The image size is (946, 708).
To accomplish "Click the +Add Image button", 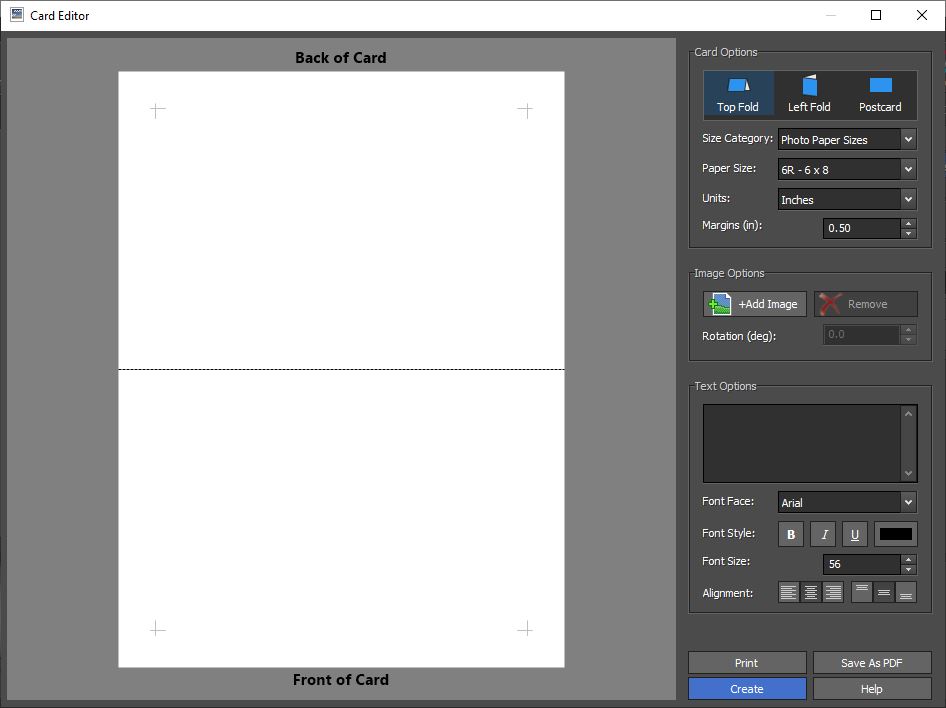I will pos(755,304).
